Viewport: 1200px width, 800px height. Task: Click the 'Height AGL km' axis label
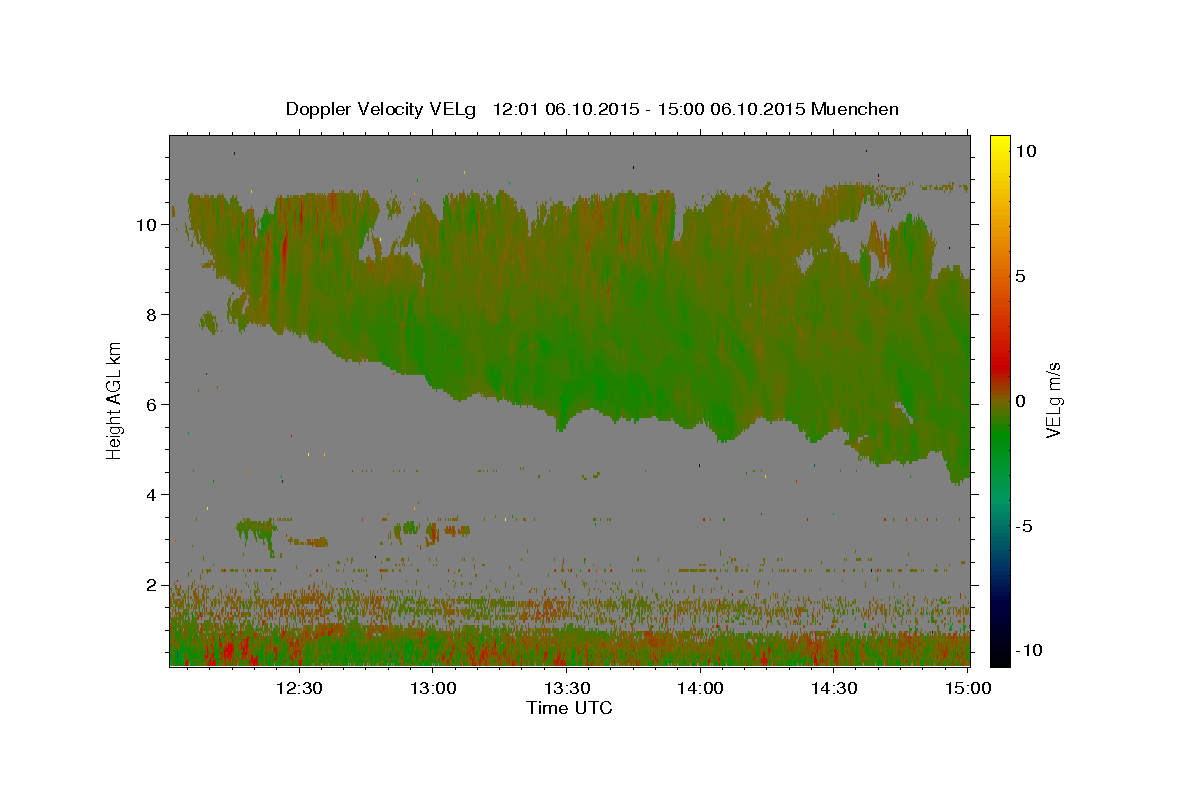point(115,400)
